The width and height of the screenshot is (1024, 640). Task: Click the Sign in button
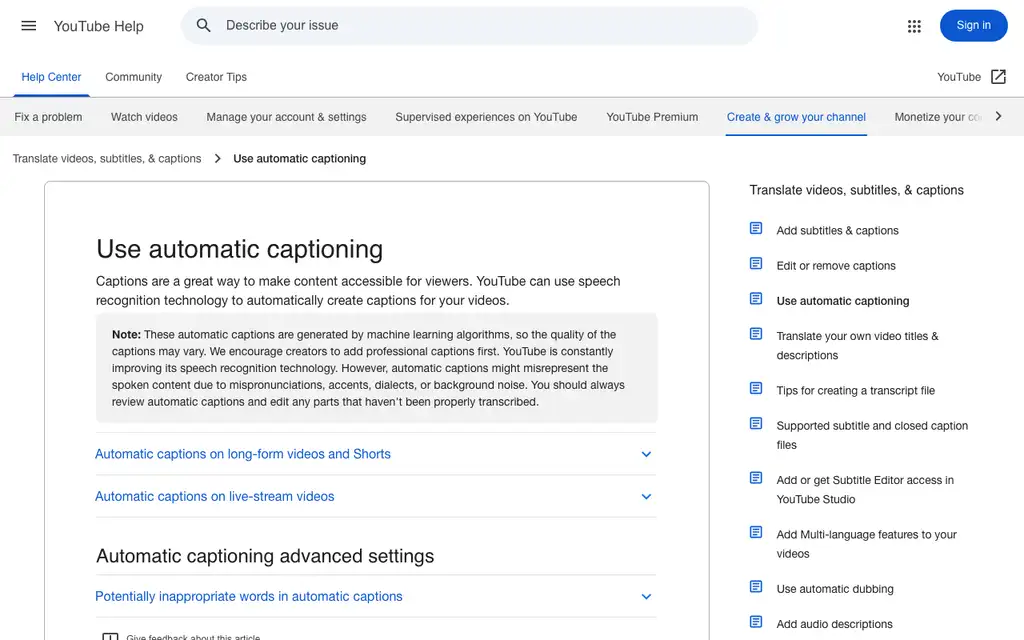point(973,25)
